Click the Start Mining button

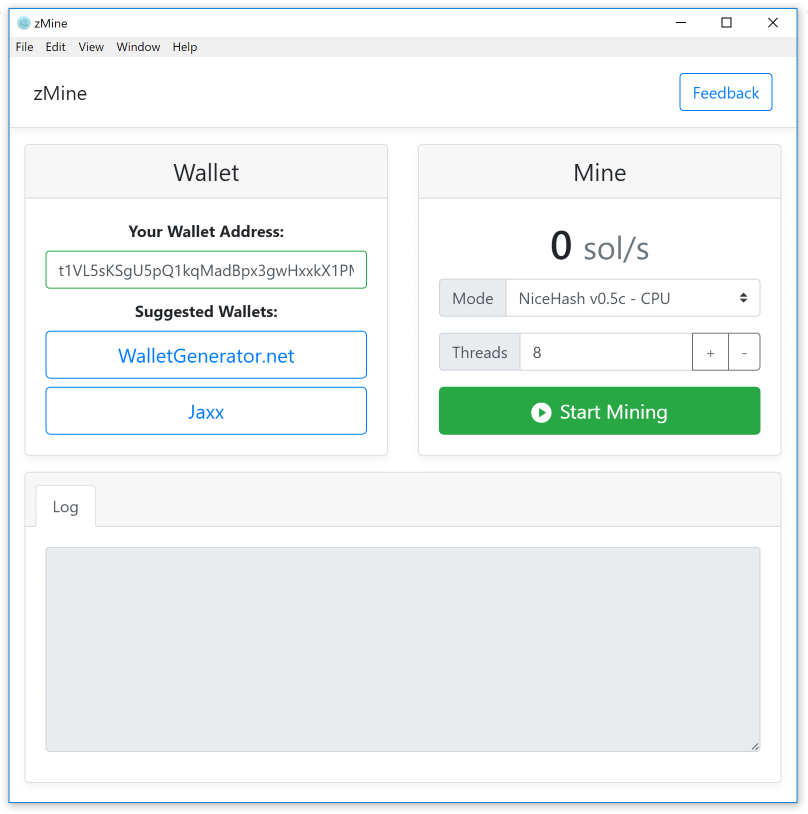[599, 411]
